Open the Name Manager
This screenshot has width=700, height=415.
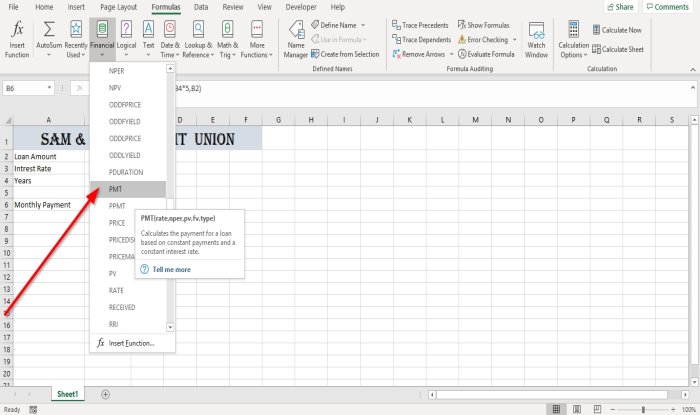click(x=296, y=39)
